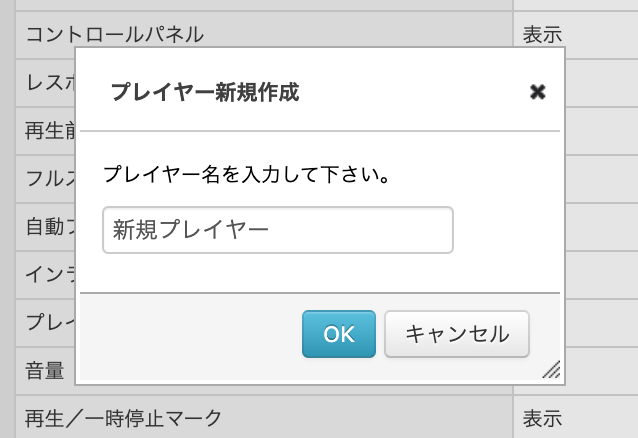Click the partially hidden レスポ row label
The width and height of the screenshot is (638, 438).
point(50,83)
